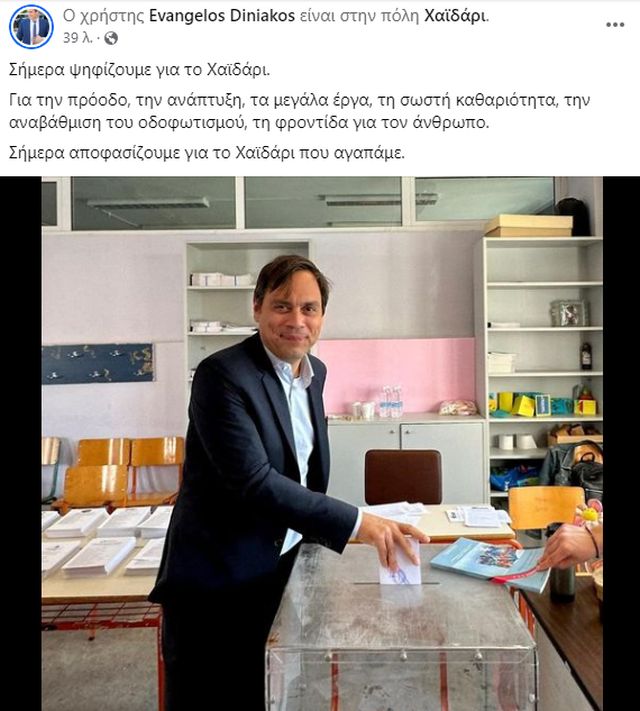Open the three-dots post options menu
This screenshot has width=640, height=711.
pyautogui.click(x=615, y=25)
